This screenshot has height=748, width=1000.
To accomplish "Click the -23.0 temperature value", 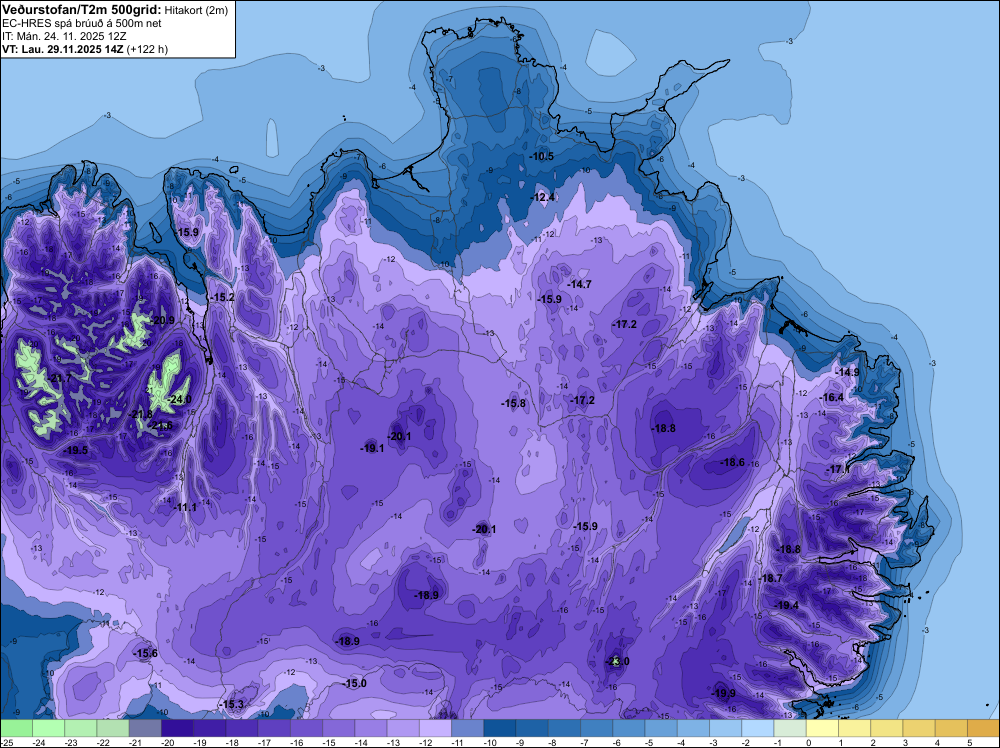I will [x=617, y=661].
